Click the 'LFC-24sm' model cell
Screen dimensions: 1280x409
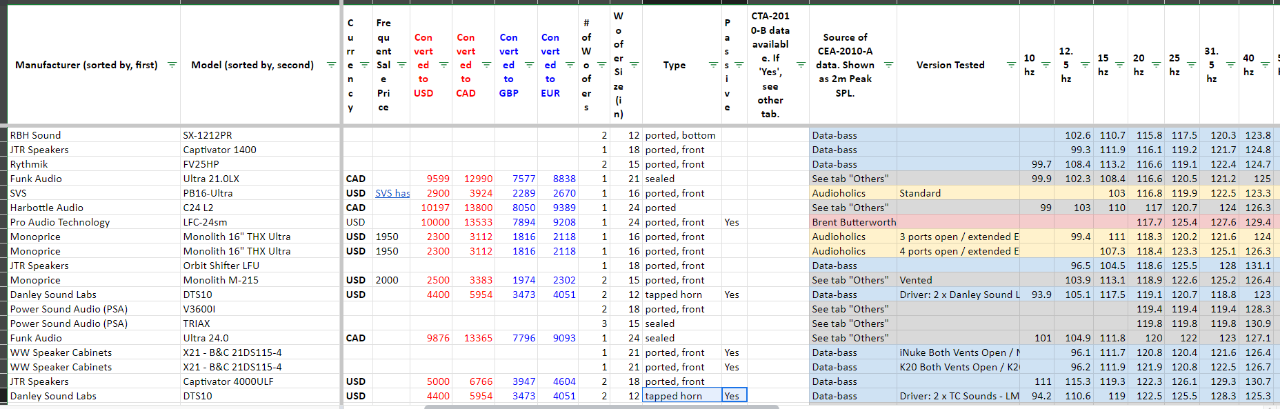(260, 222)
